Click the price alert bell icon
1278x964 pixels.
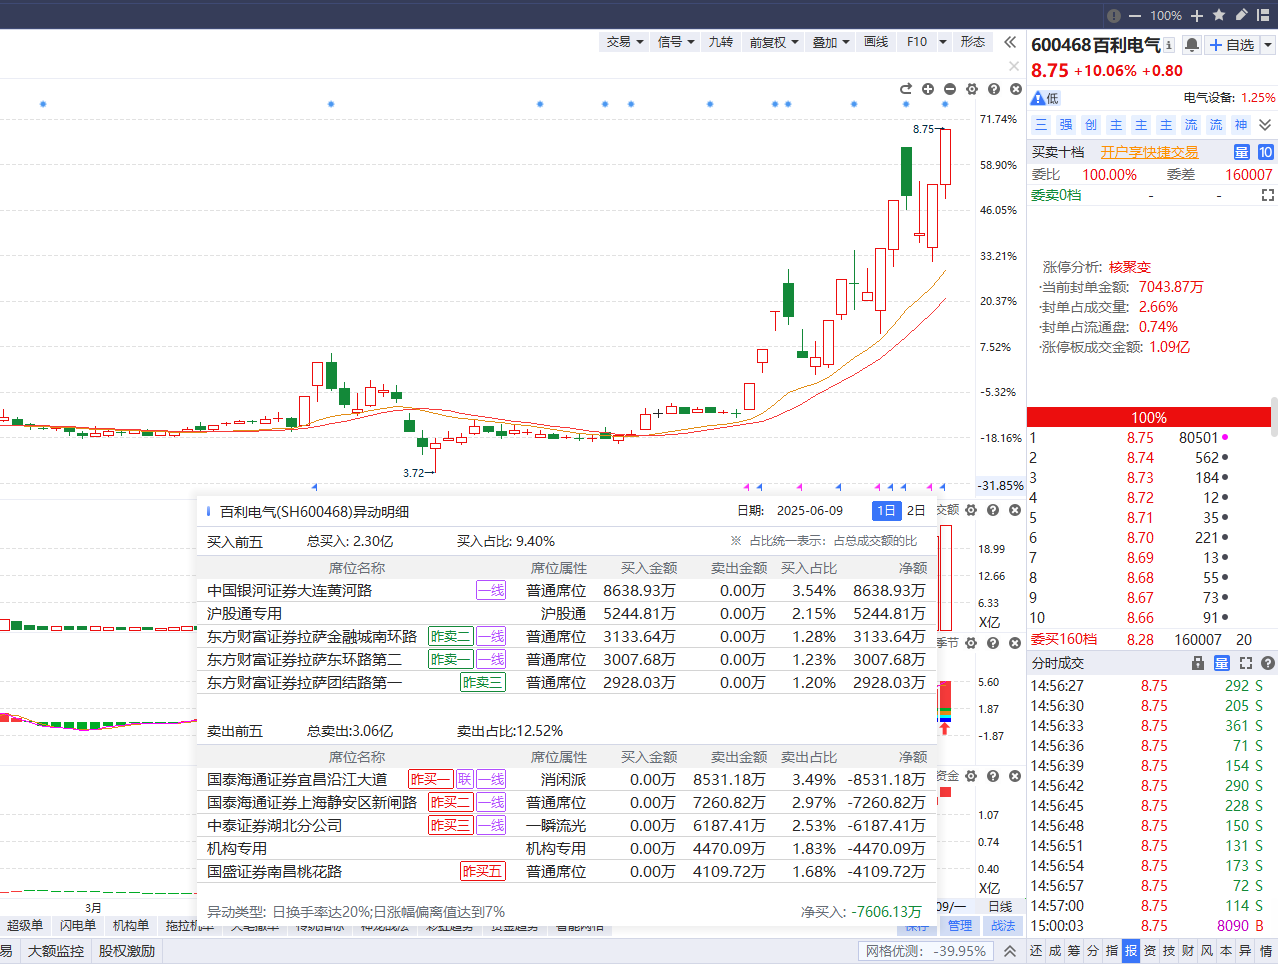1192,45
